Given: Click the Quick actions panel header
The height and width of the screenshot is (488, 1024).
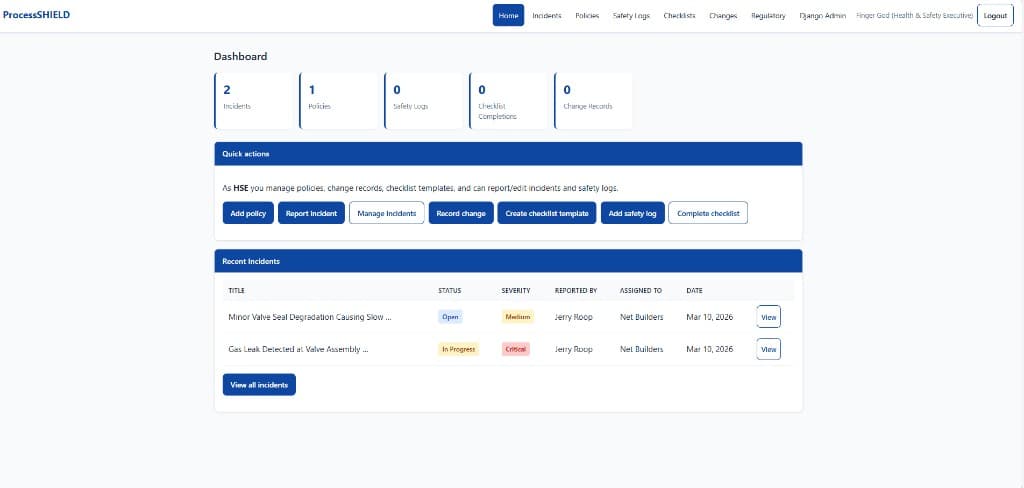Looking at the screenshot, I should coord(508,154).
